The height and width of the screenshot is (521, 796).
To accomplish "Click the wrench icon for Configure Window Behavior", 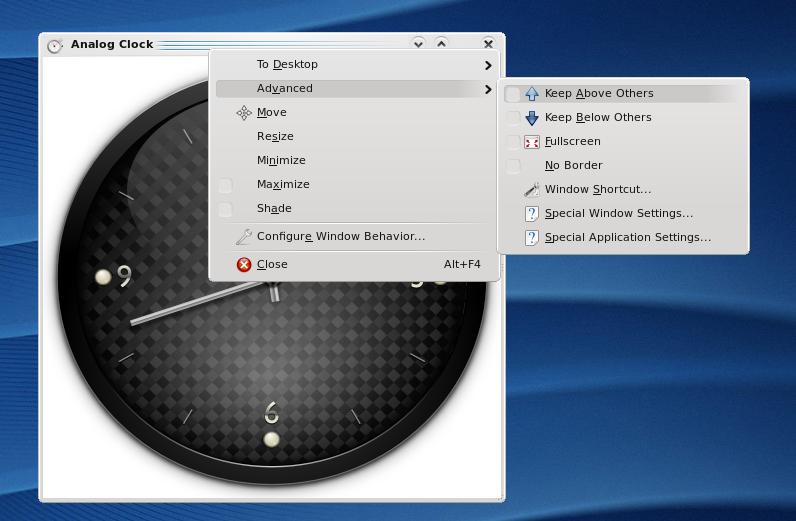I will coord(244,237).
